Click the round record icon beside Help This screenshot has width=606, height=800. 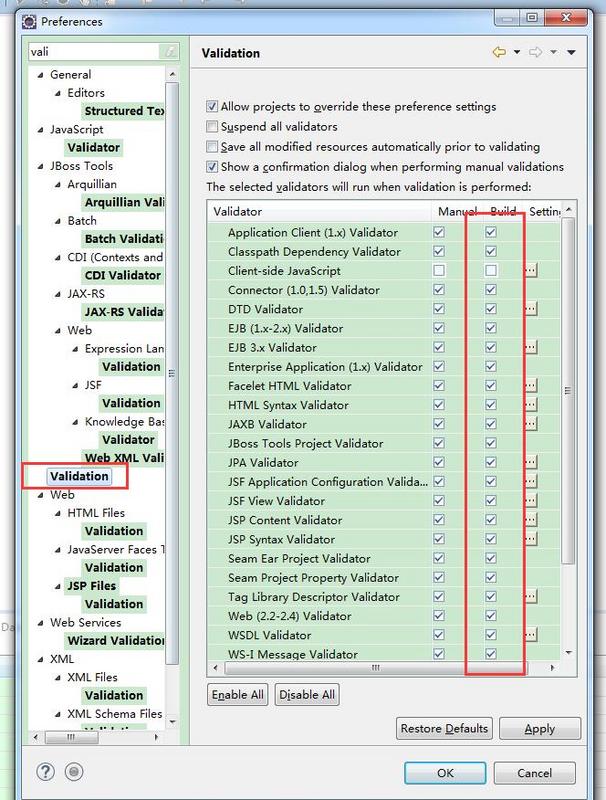coord(74,771)
